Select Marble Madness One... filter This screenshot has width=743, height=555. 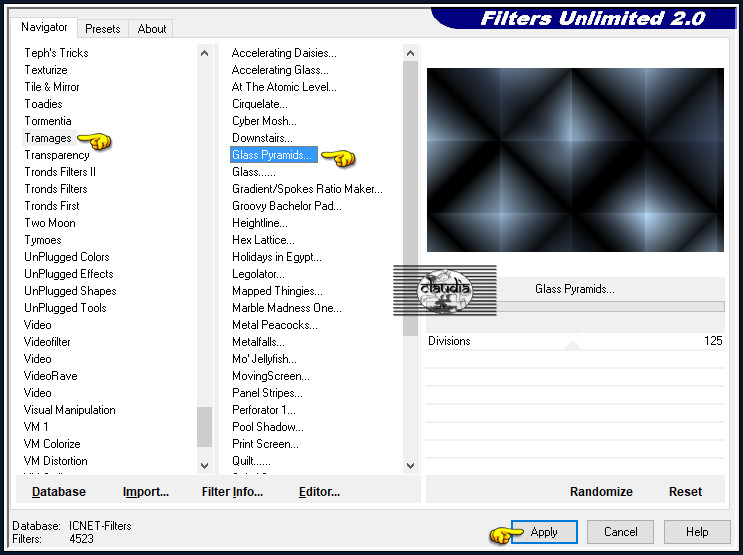click(x=287, y=308)
